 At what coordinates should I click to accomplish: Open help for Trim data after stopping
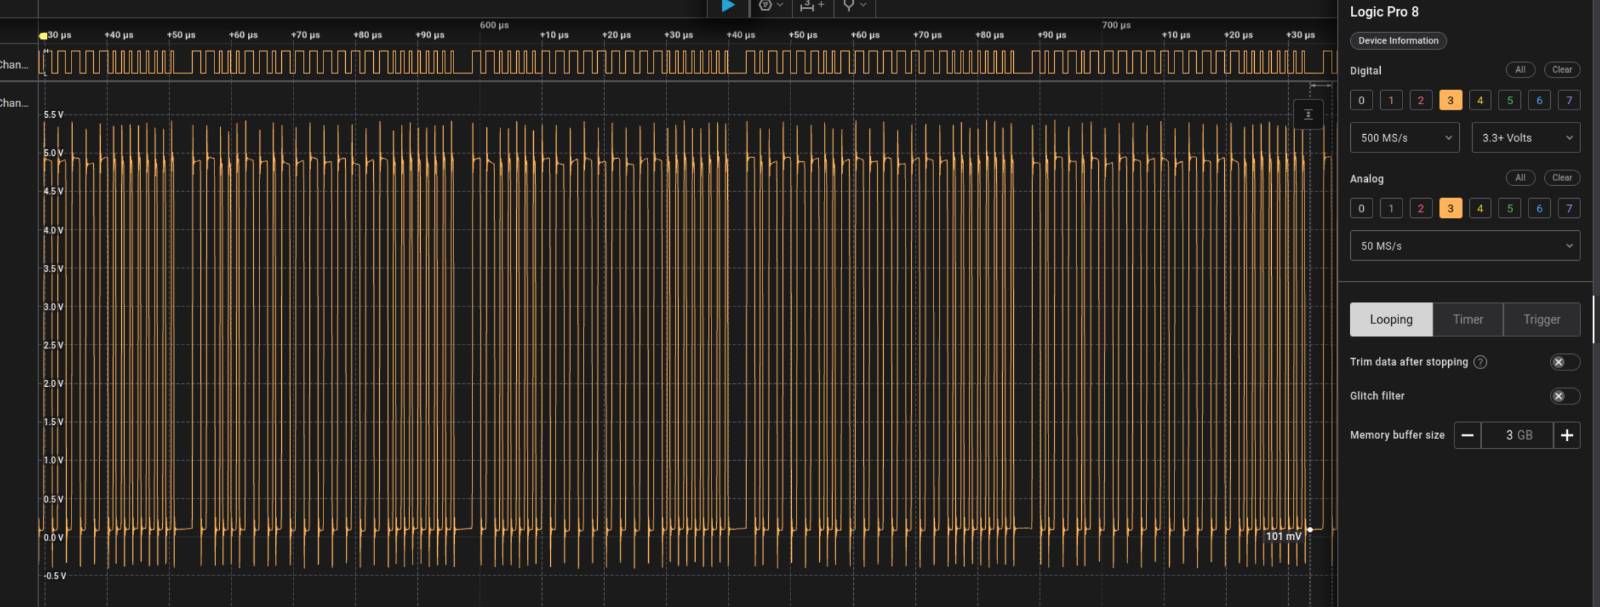click(x=1481, y=362)
